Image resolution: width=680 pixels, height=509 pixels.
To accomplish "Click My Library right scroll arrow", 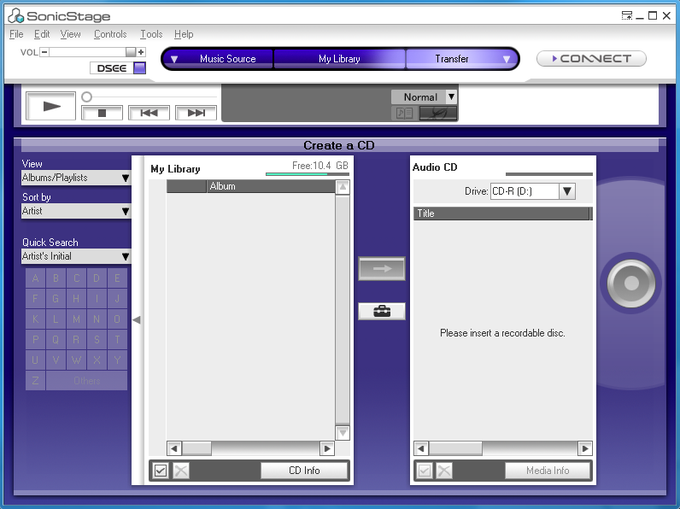I will pyautogui.click(x=327, y=448).
